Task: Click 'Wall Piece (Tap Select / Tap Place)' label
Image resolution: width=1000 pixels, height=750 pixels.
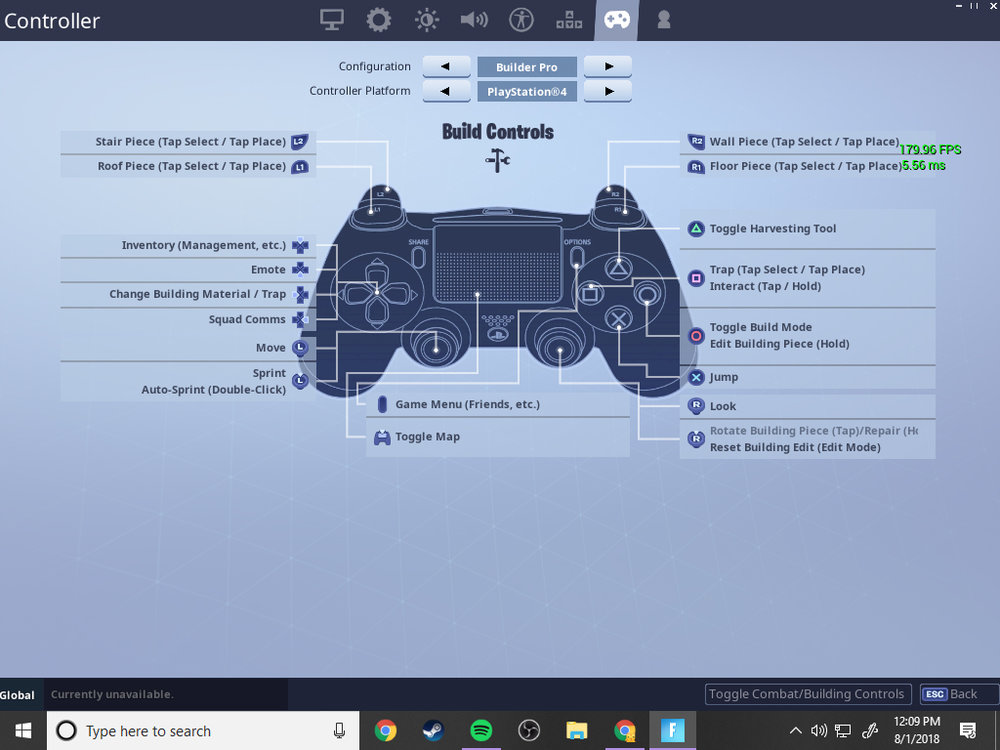Action: click(805, 142)
